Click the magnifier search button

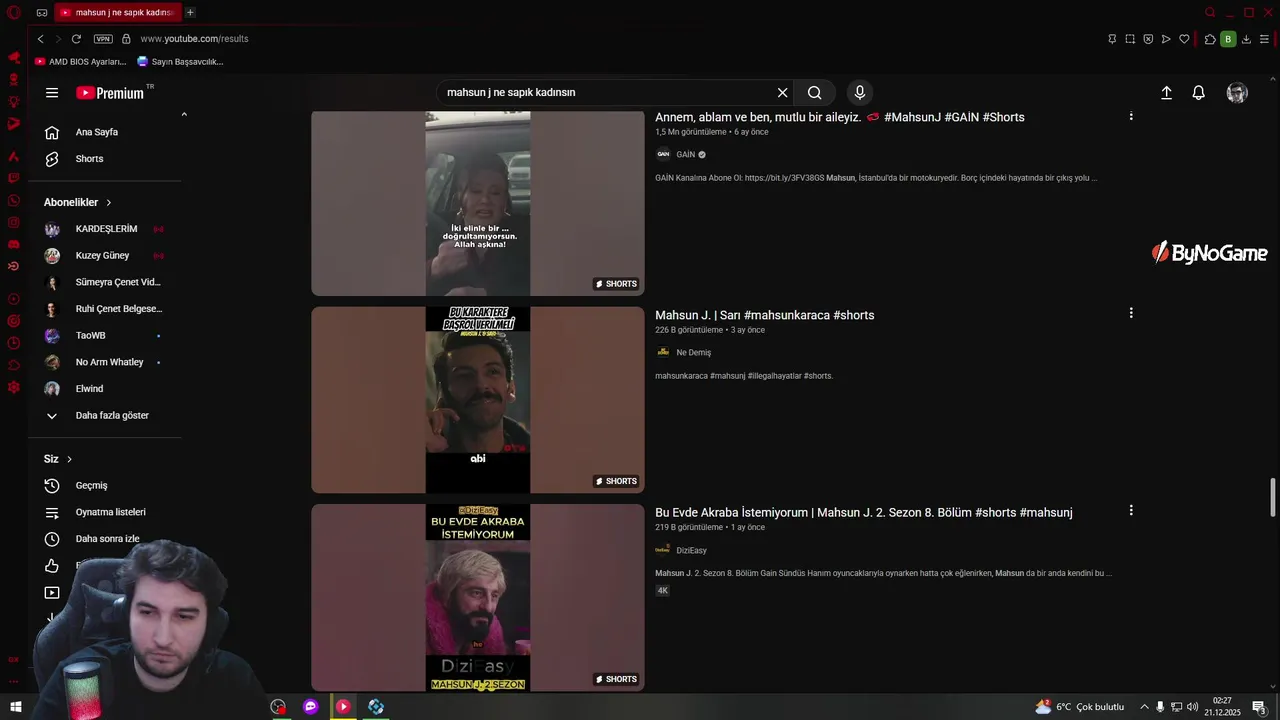(x=815, y=92)
